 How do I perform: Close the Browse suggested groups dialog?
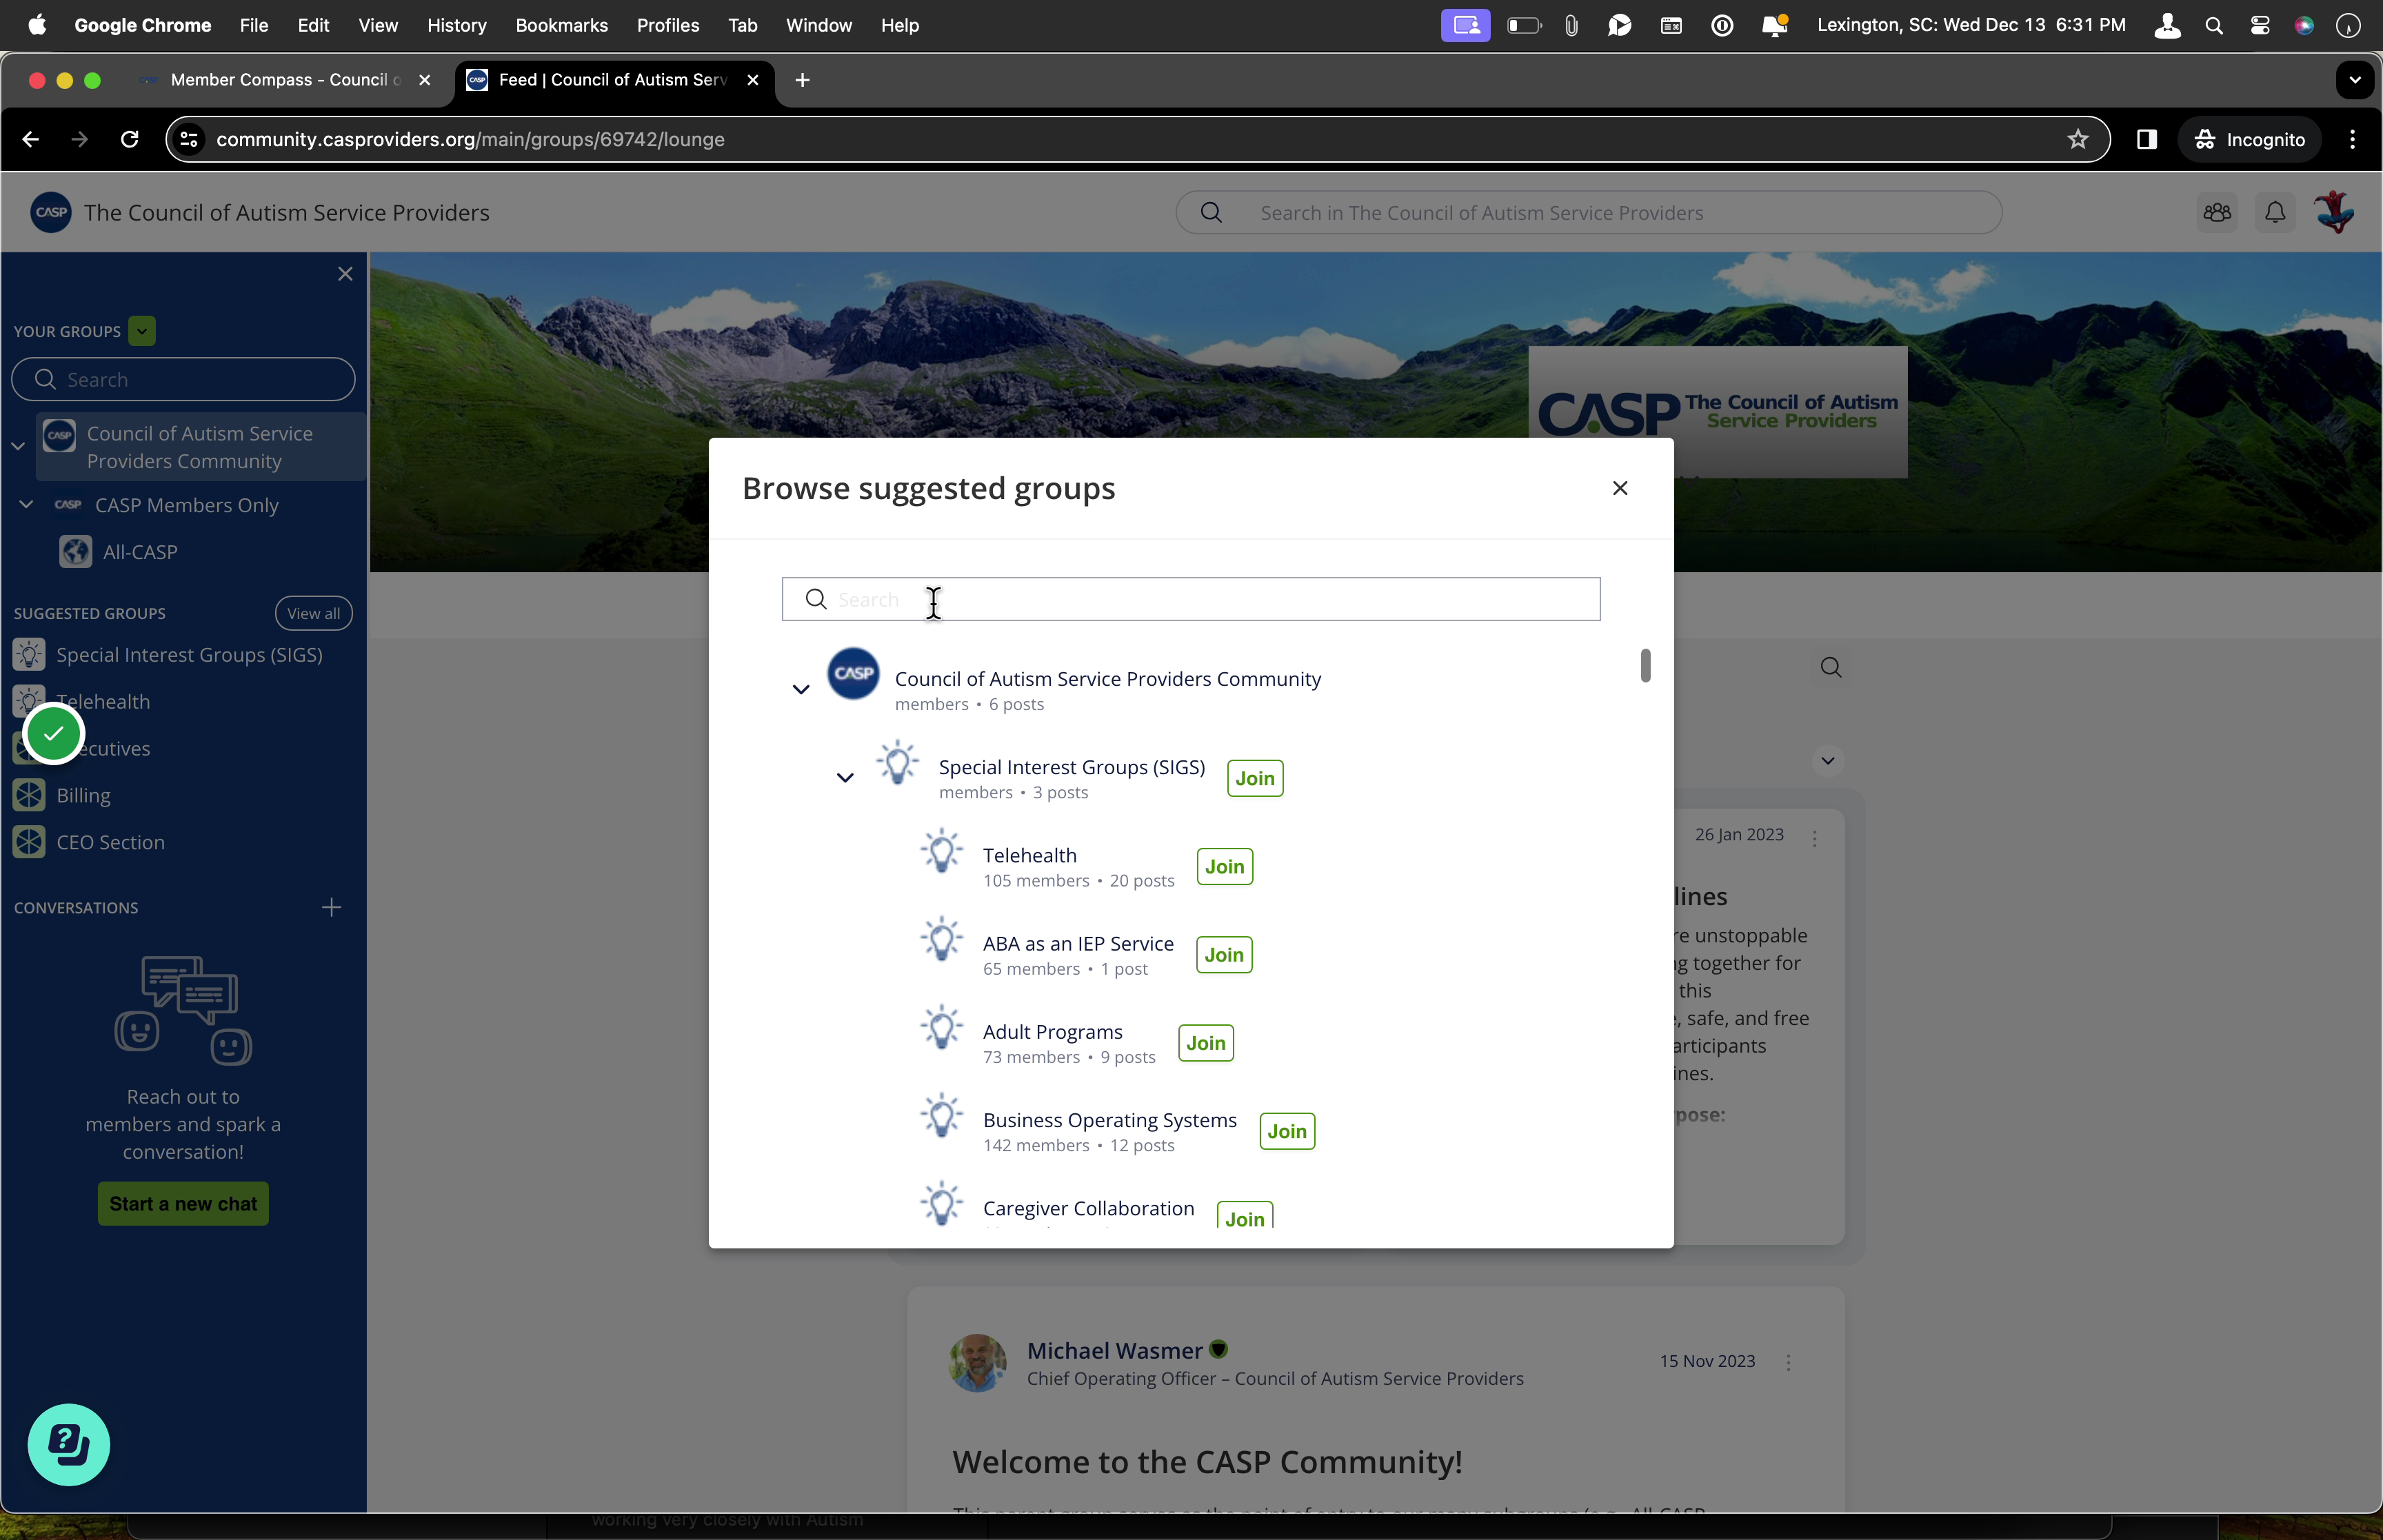click(x=1620, y=488)
